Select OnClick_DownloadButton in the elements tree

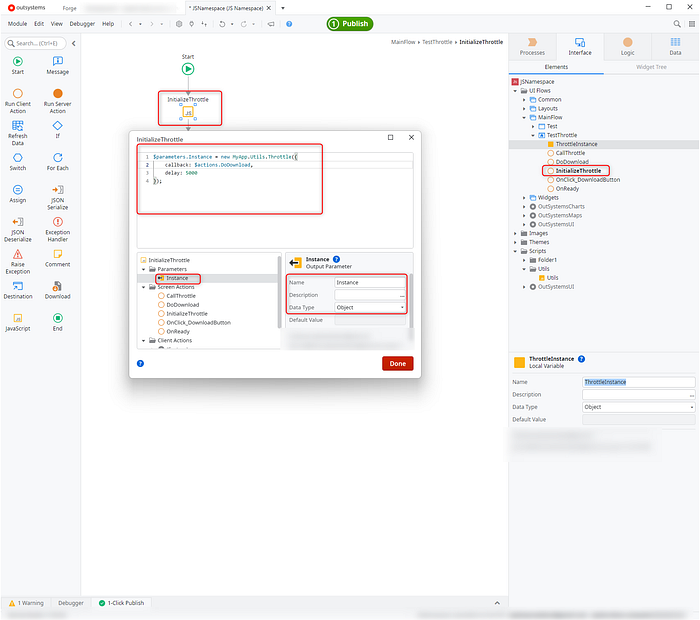590,179
